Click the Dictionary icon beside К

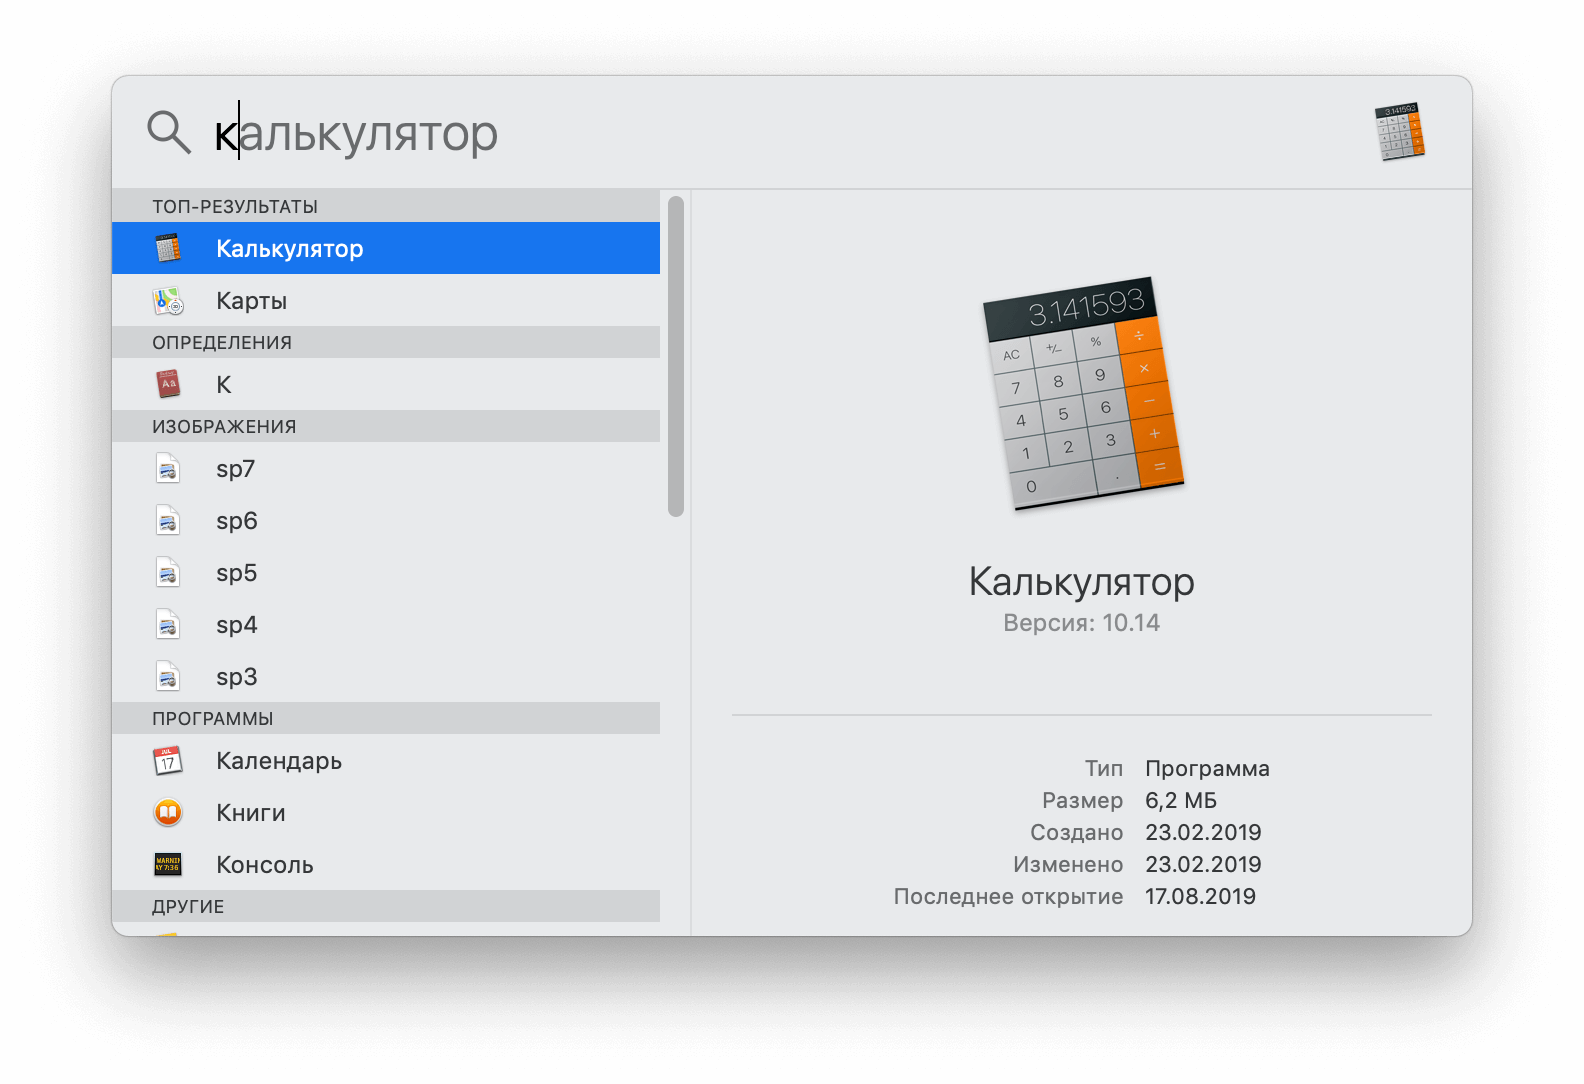click(x=168, y=384)
